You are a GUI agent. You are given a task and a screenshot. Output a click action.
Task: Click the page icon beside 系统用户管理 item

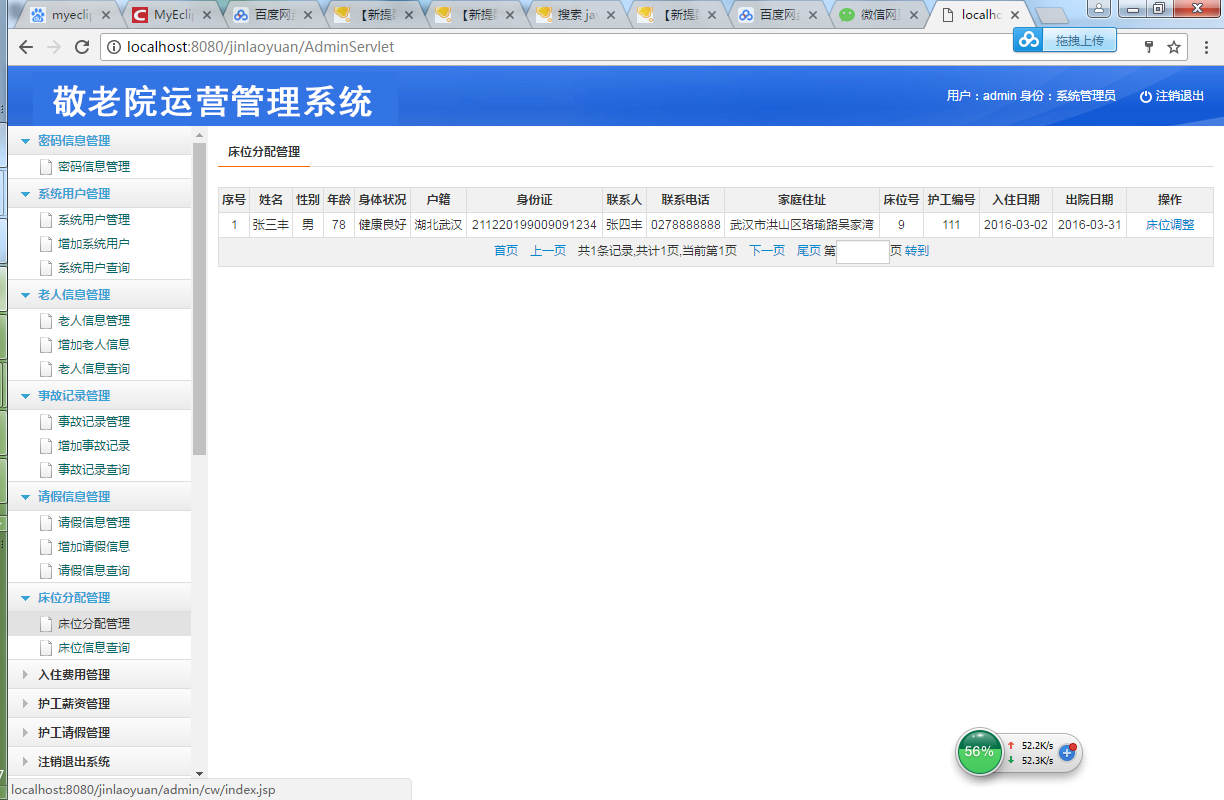point(45,220)
